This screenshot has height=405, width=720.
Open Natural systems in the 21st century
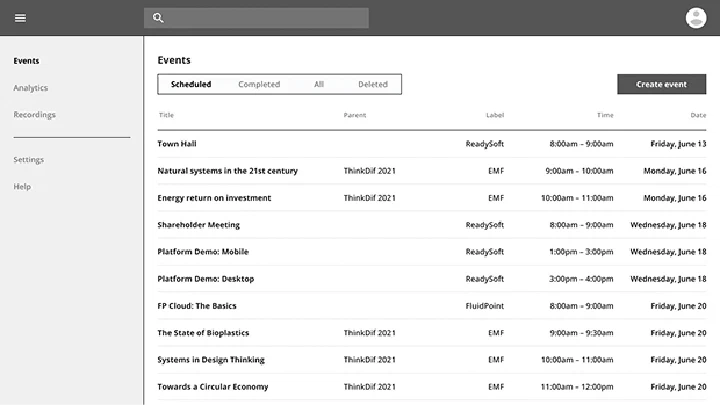pos(228,171)
